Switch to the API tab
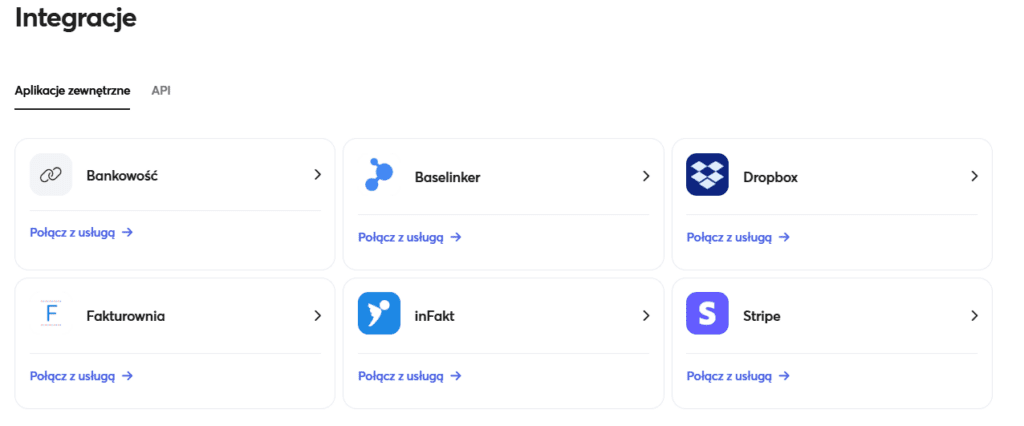1024x426 pixels. (161, 90)
